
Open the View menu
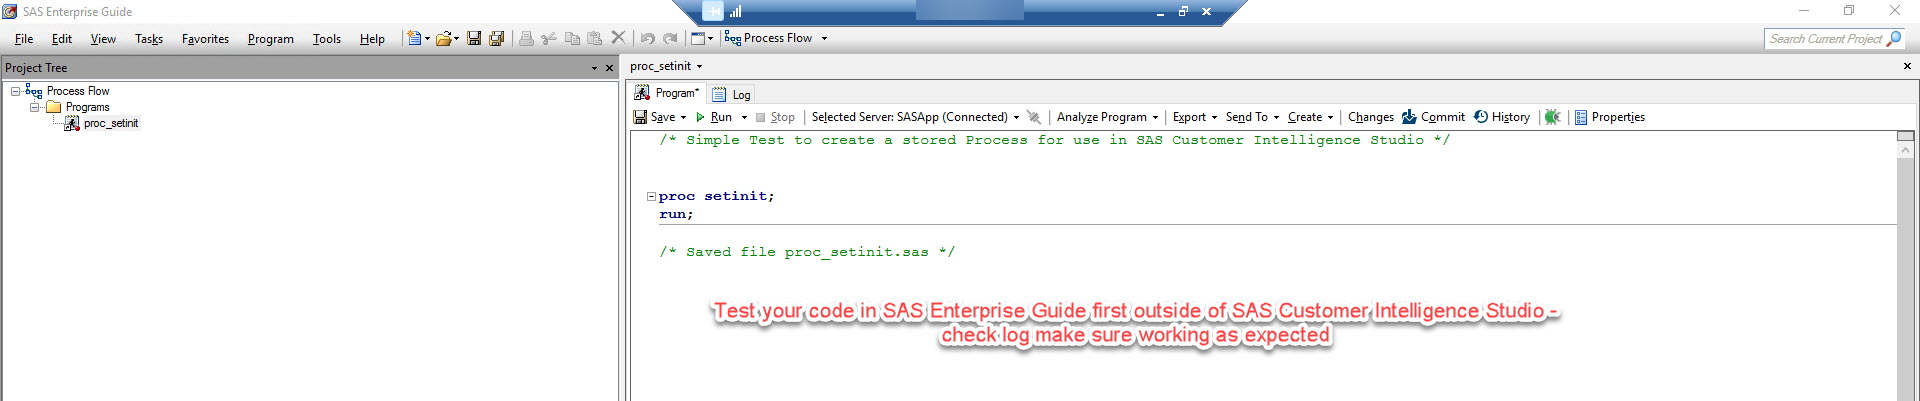[x=103, y=39]
